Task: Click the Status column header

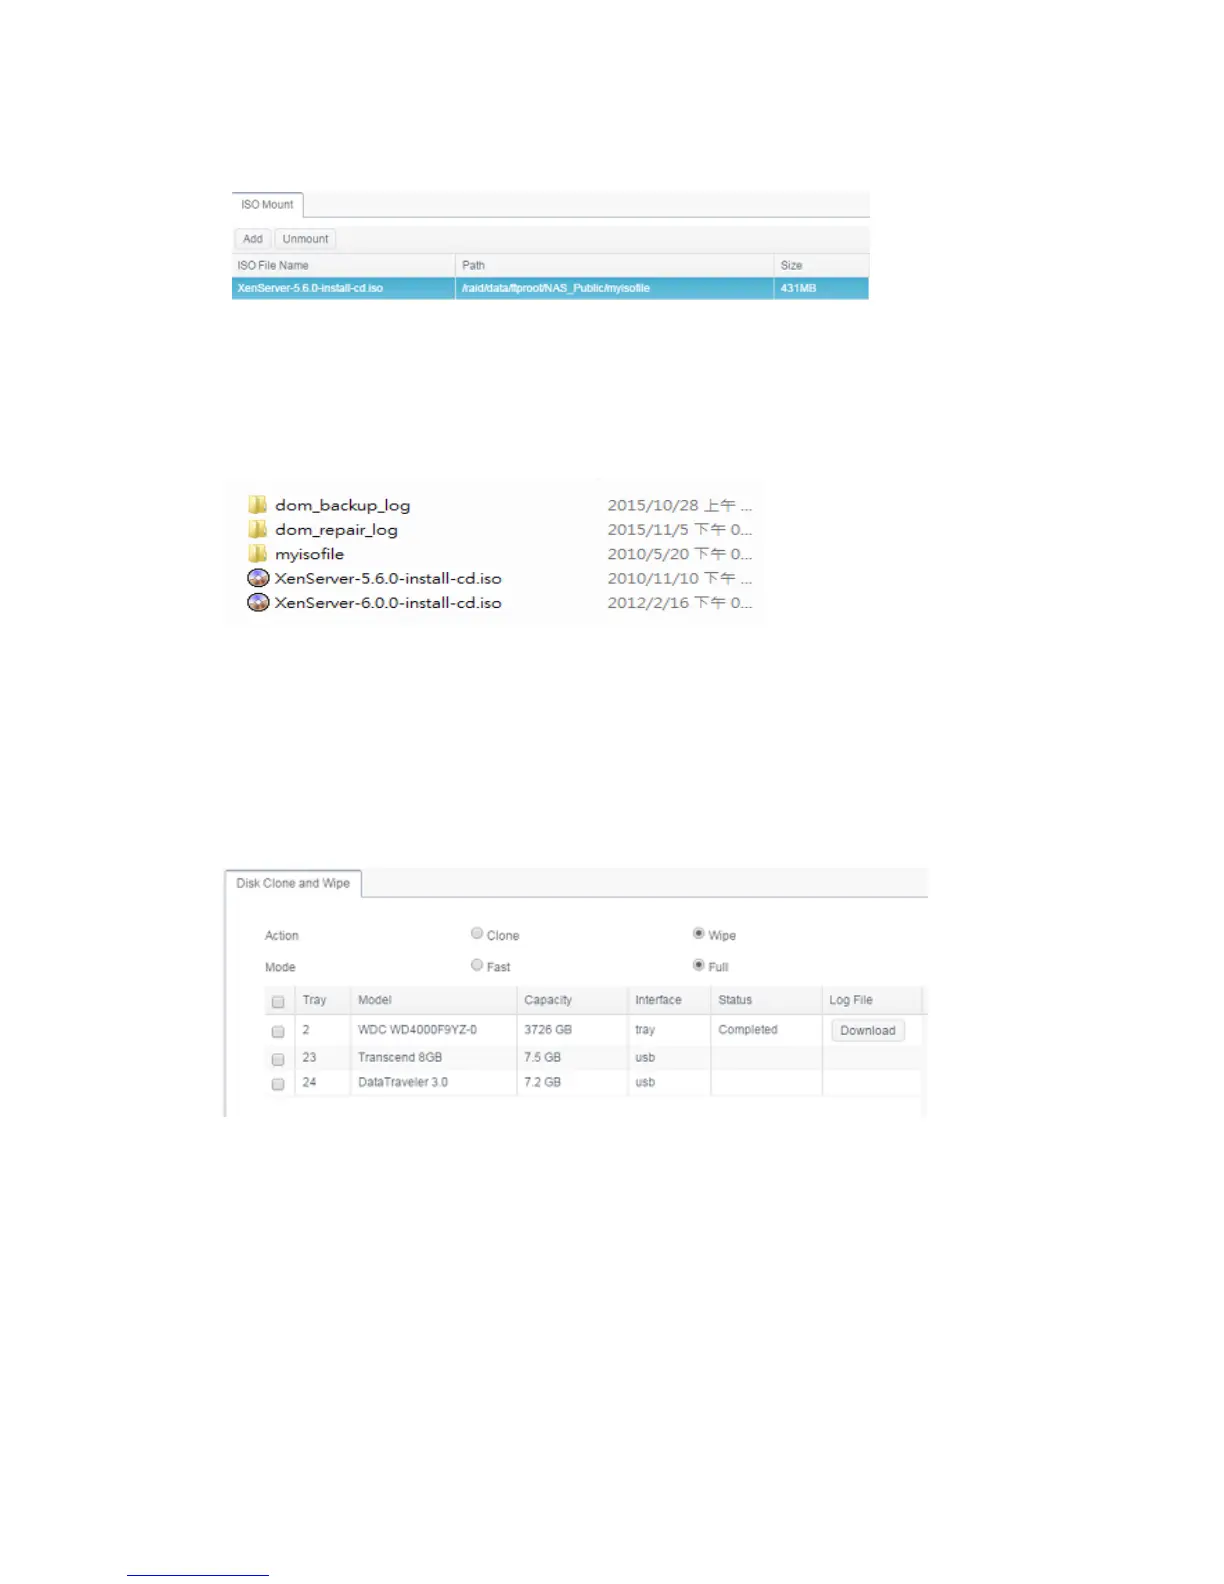Action: click(766, 1000)
